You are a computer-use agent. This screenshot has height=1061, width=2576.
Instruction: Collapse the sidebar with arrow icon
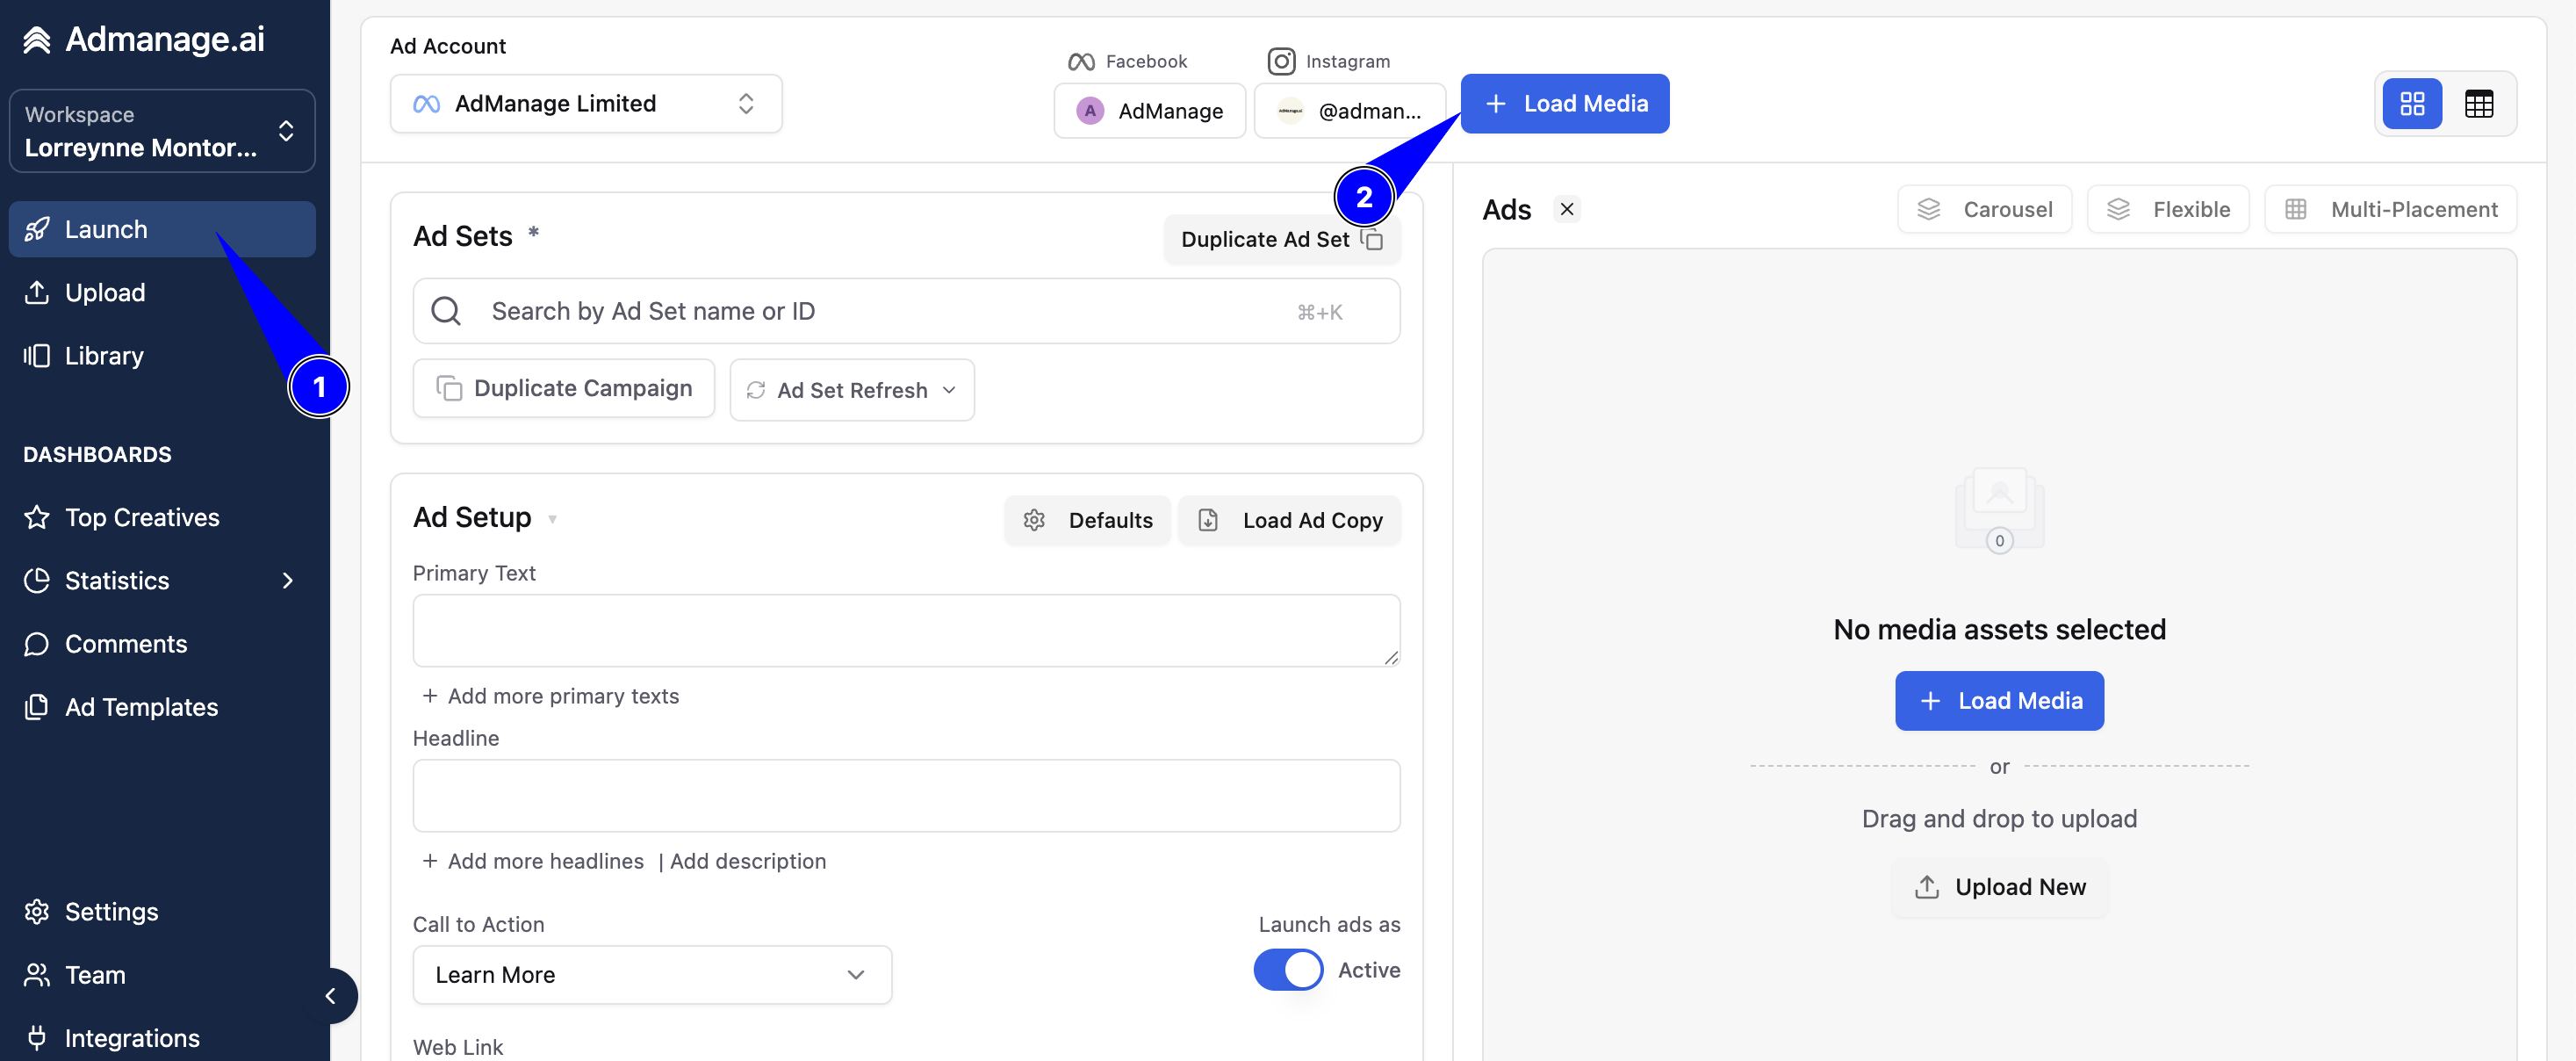(330, 995)
